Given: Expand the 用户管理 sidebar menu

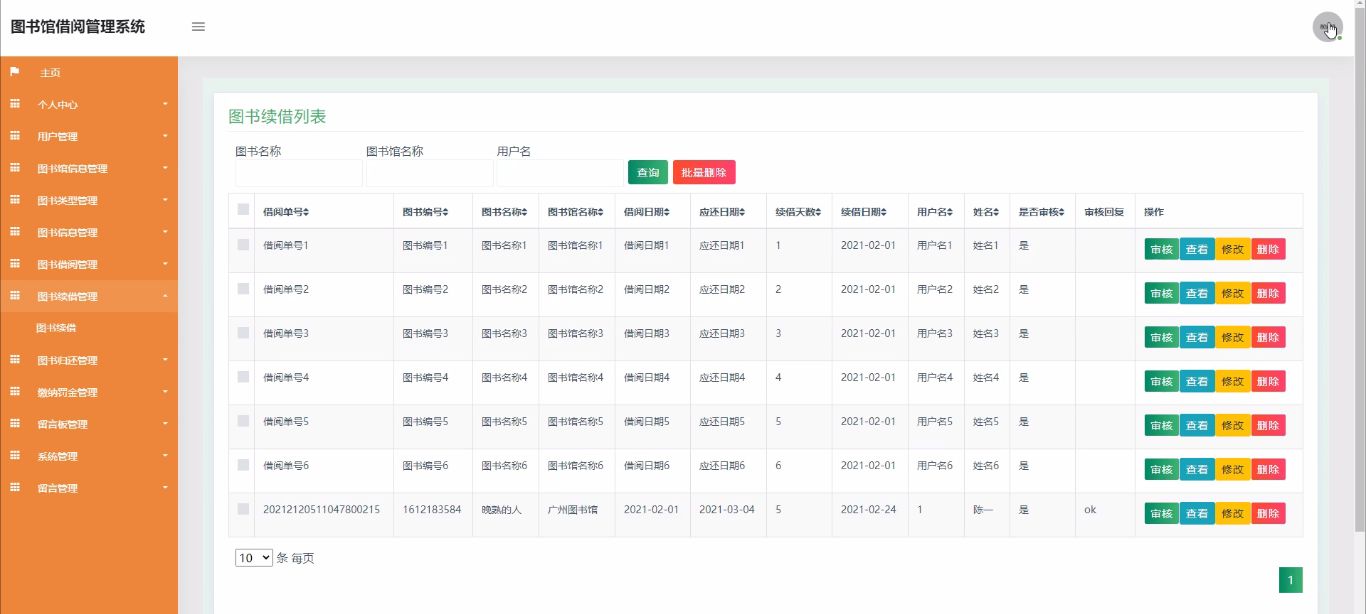Looking at the screenshot, I should 89,136.
